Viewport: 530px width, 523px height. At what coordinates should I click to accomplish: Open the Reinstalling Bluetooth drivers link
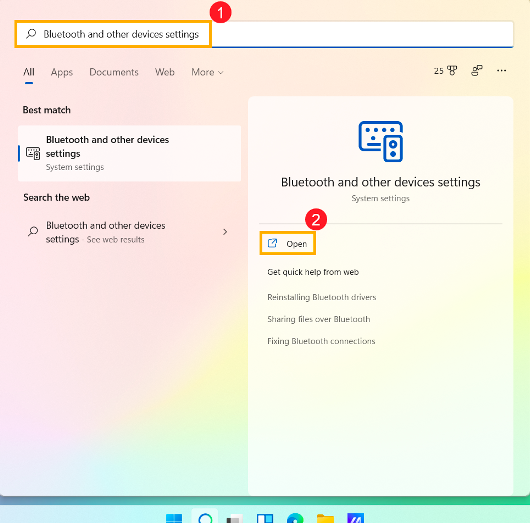(321, 297)
